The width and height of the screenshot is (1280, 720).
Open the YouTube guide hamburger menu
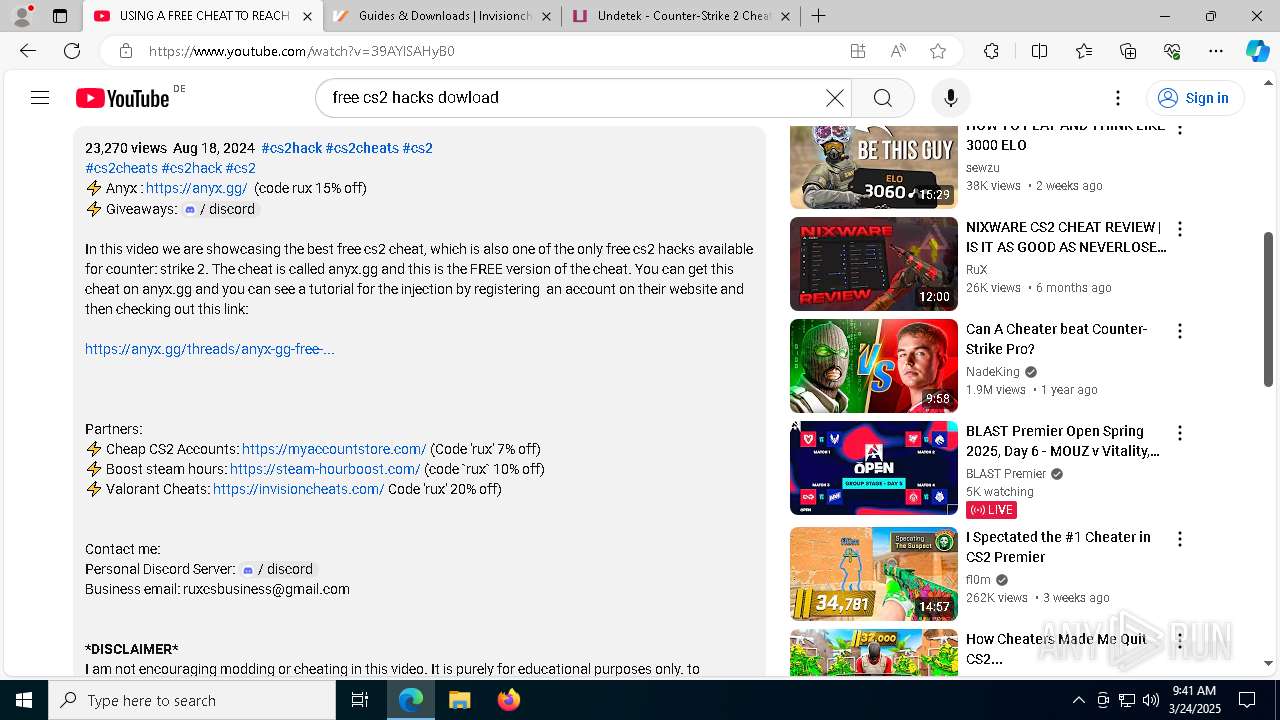40,97
